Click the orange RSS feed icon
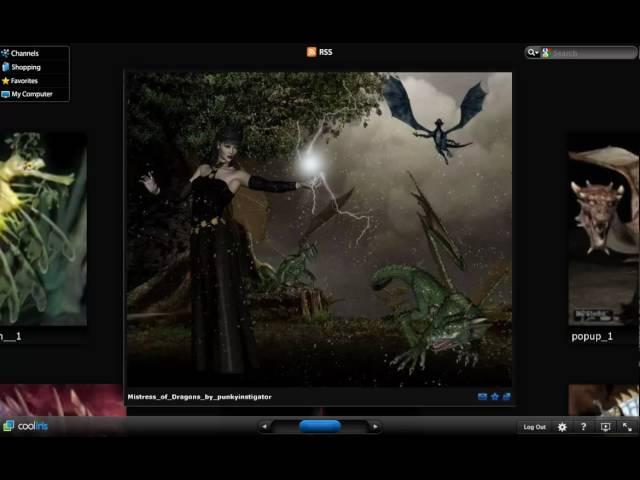Image resolution: width=640 pixels, height=480 pixels. click(311, 52)
